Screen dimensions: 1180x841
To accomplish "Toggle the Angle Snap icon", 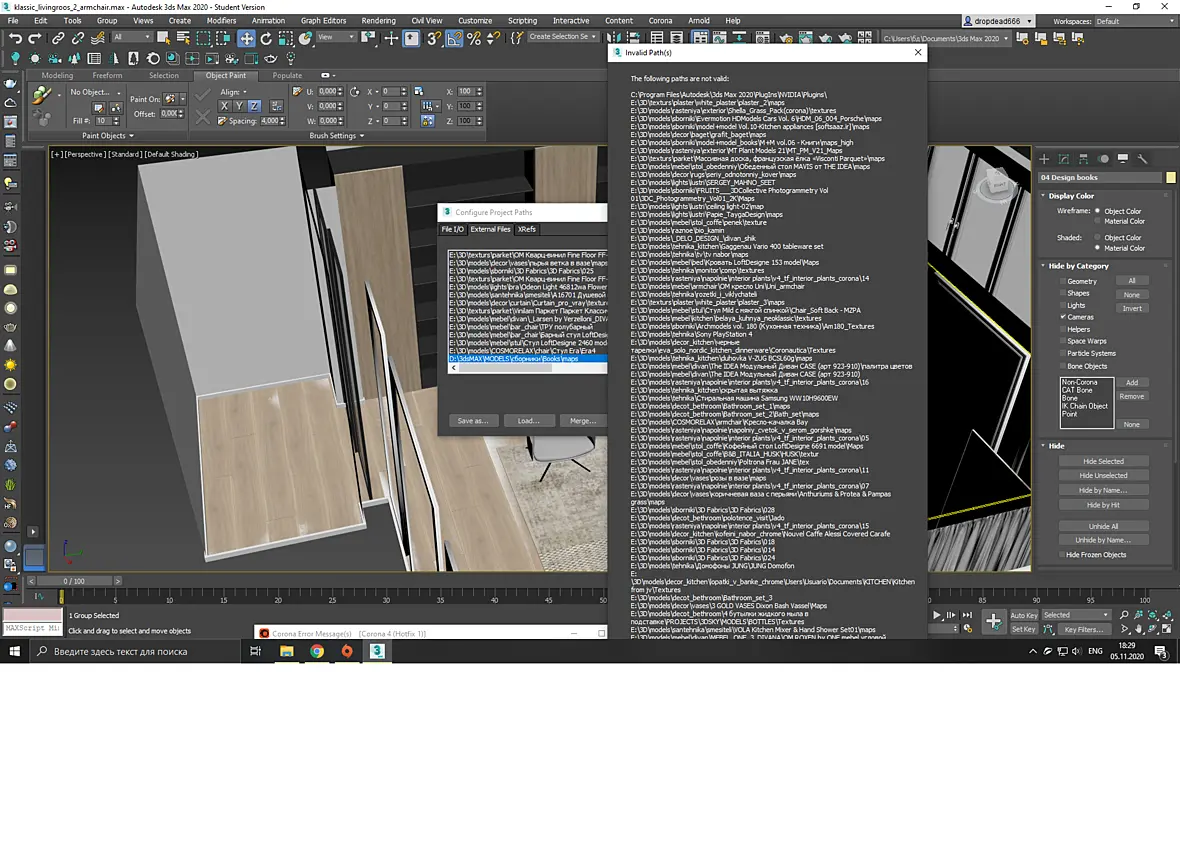I will 455,38.
